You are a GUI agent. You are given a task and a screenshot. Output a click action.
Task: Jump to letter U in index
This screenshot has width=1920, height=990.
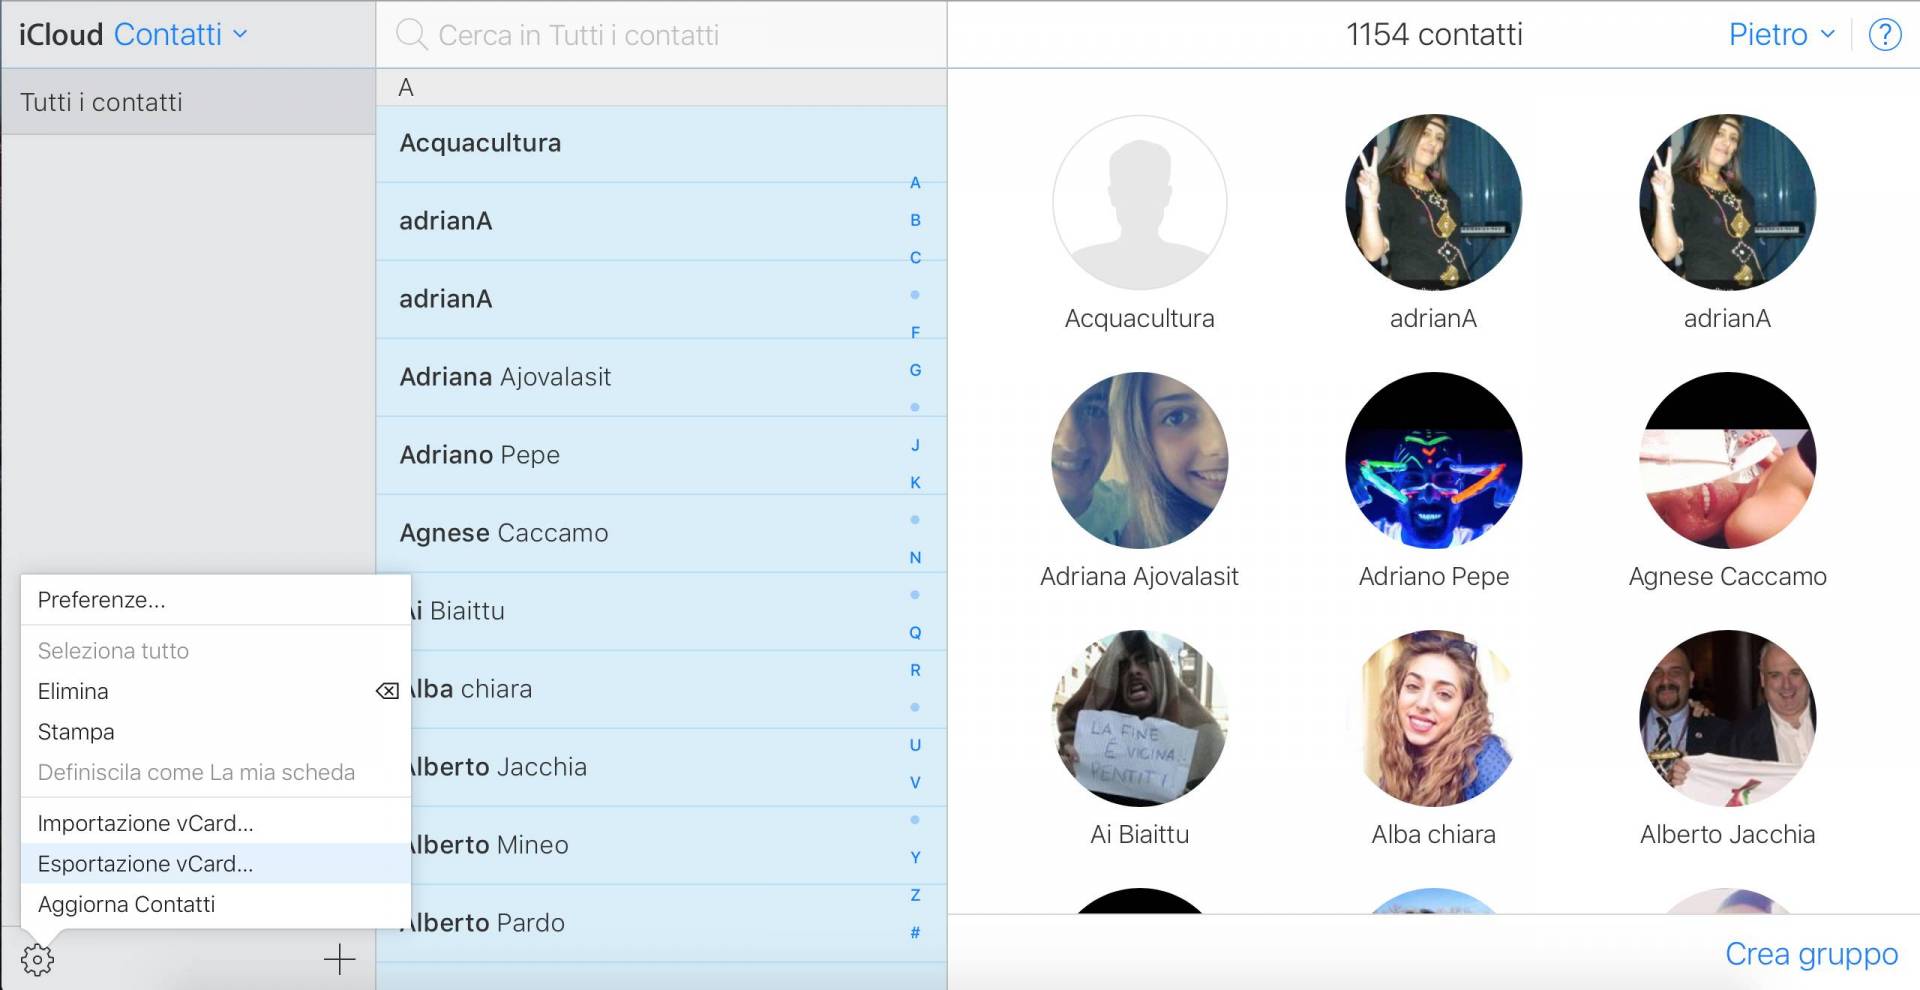915,745
